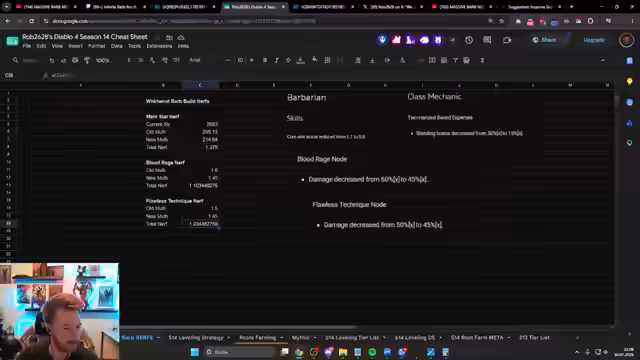The height and width of the screenshot is (360, 640).
Task: Open vertical align option
Action: click(x=372, y=60)
